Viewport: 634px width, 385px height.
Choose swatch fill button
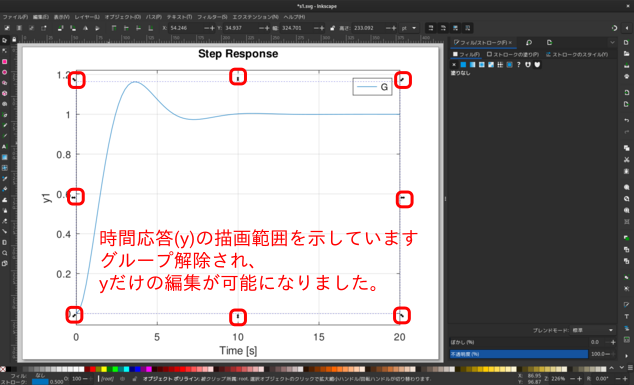pyautogui.click(x=509, y=65)
